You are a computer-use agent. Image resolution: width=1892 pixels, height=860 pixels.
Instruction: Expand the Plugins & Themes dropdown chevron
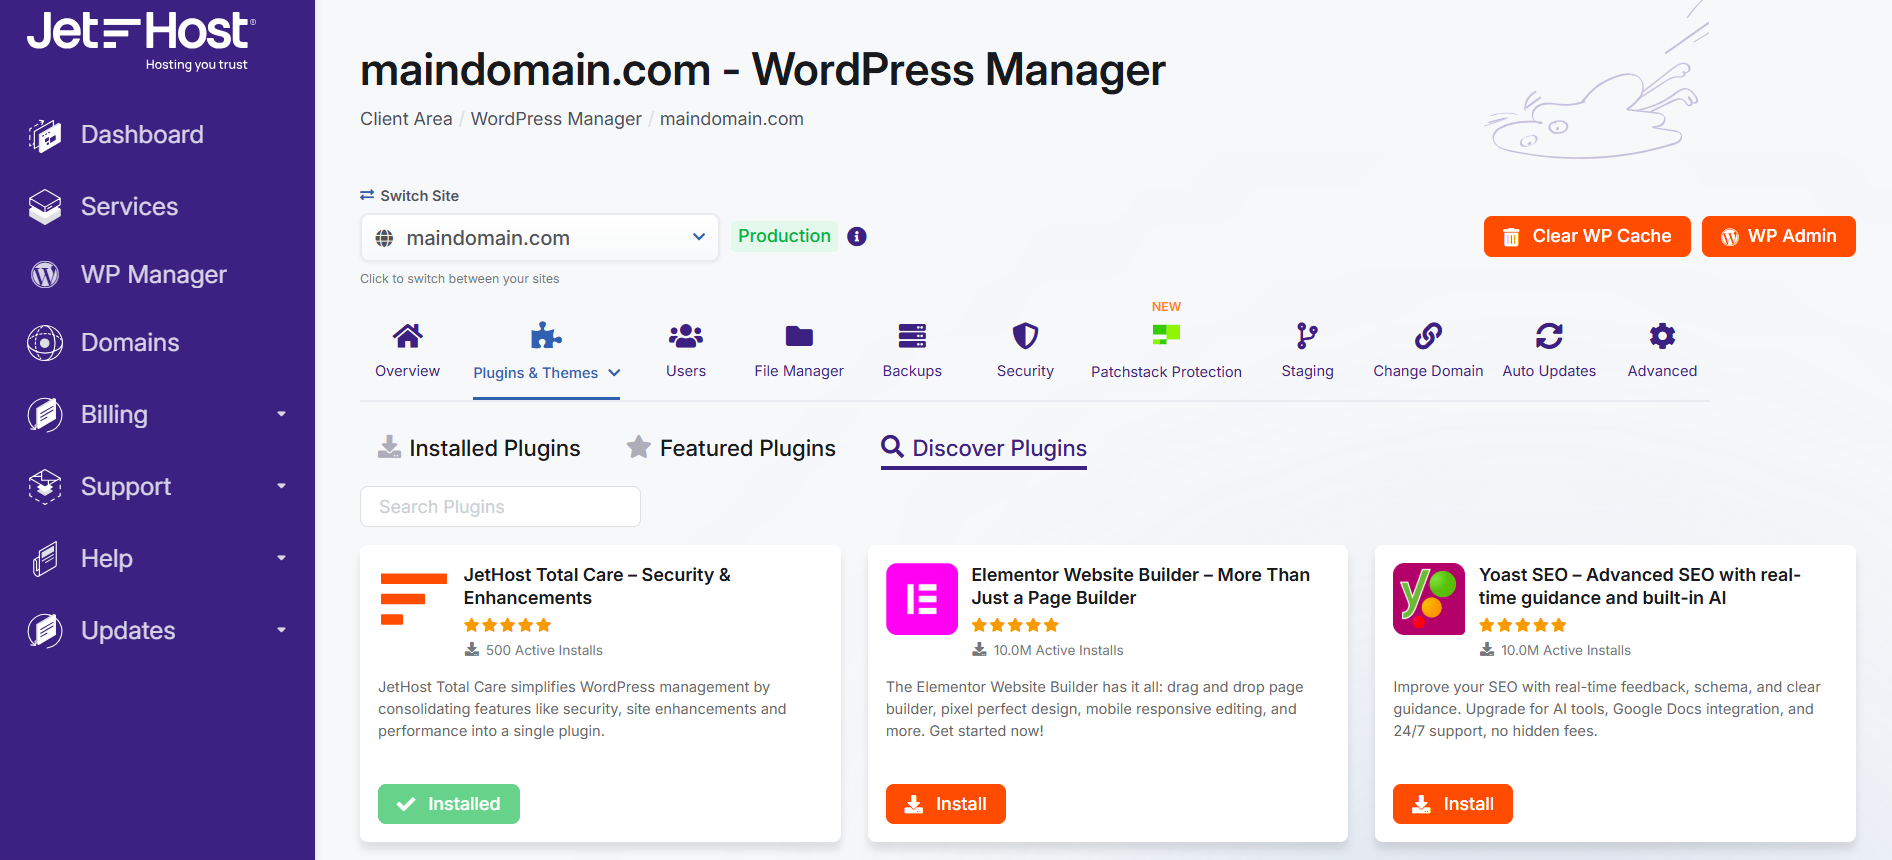(x=614, y=373)
